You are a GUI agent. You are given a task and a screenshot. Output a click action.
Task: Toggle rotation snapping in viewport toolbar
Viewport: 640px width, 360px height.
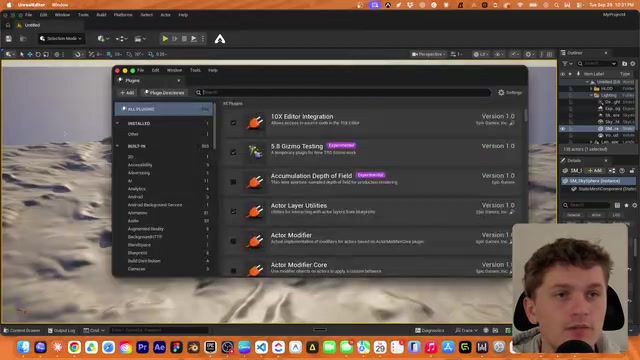pyautogui.click(x=129, y=54)
